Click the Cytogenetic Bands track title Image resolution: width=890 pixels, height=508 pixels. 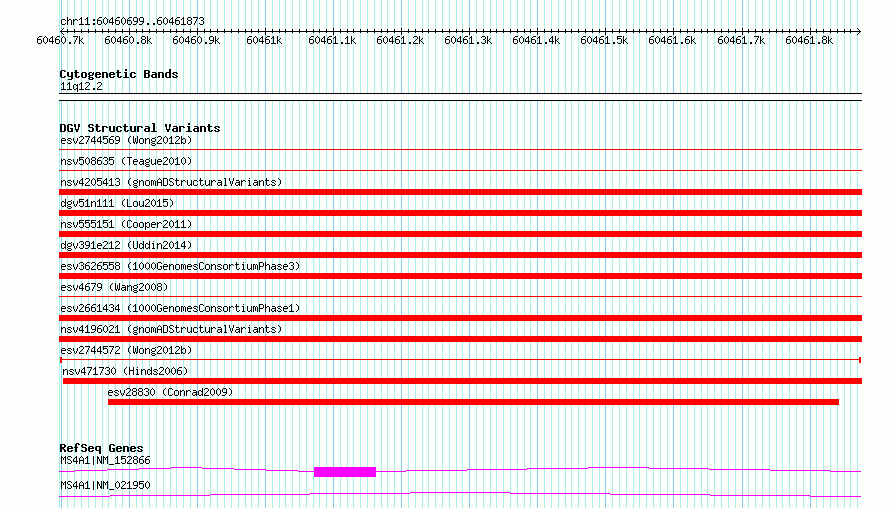[x=119, y=74]
